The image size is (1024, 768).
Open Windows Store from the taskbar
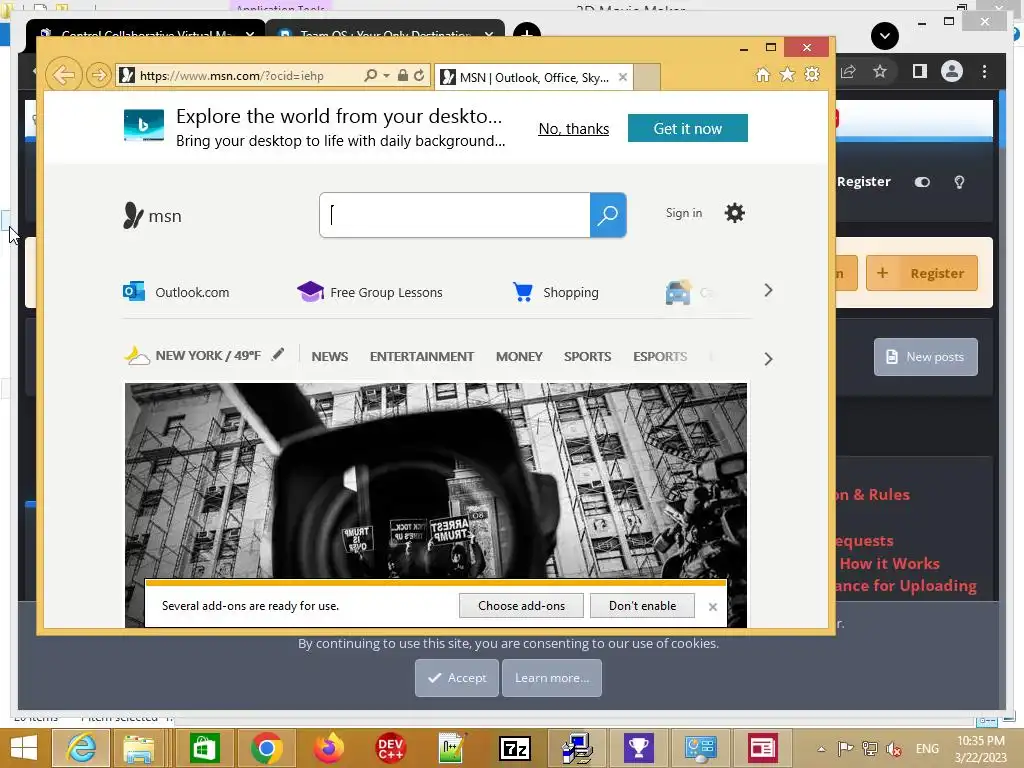pyautogui.click(x=204, y=748)
